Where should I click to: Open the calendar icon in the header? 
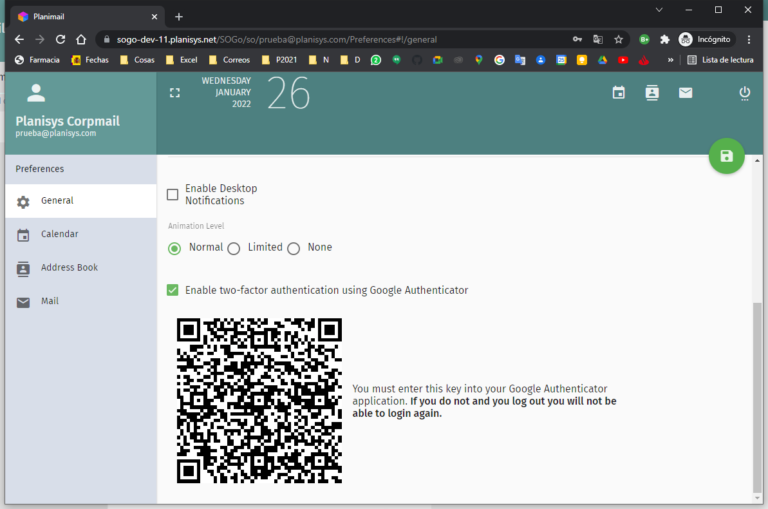pos(619,93)
